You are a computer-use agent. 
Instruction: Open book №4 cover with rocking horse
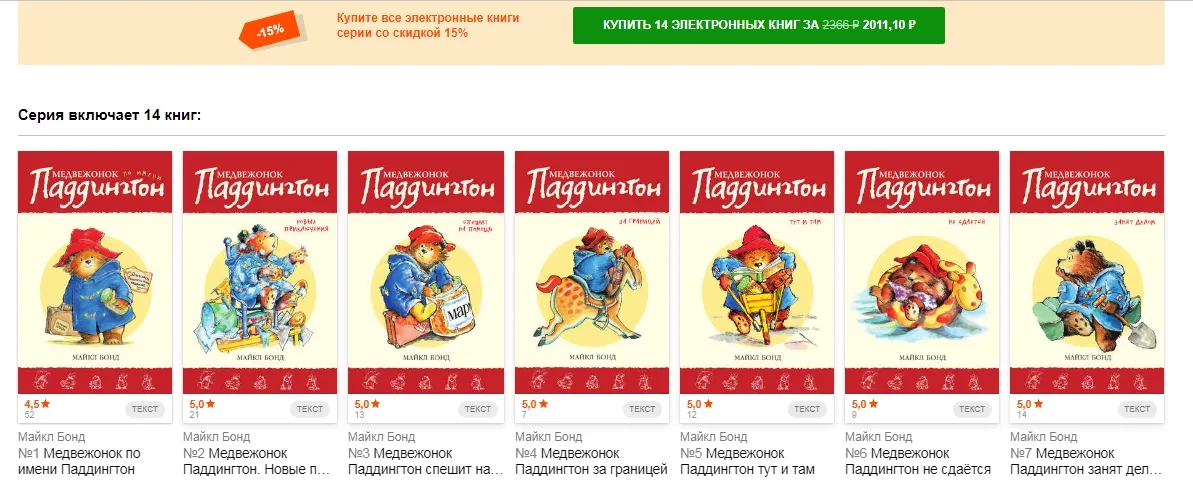coord(591,272)
